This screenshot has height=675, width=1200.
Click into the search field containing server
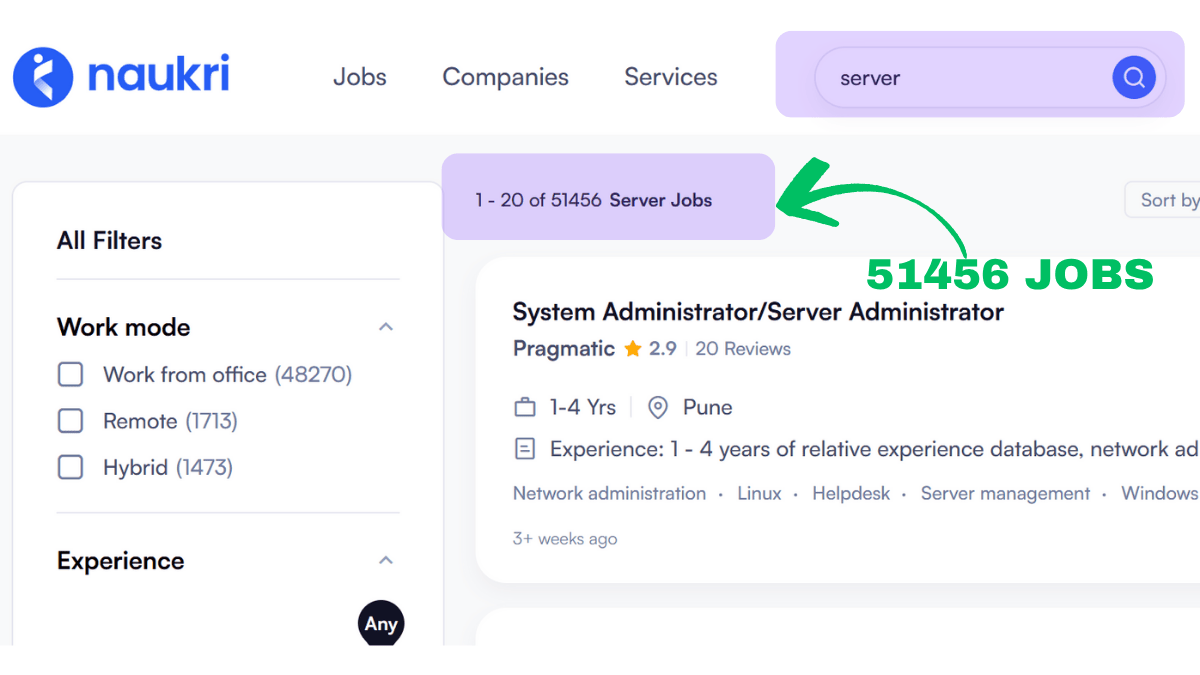960,78
